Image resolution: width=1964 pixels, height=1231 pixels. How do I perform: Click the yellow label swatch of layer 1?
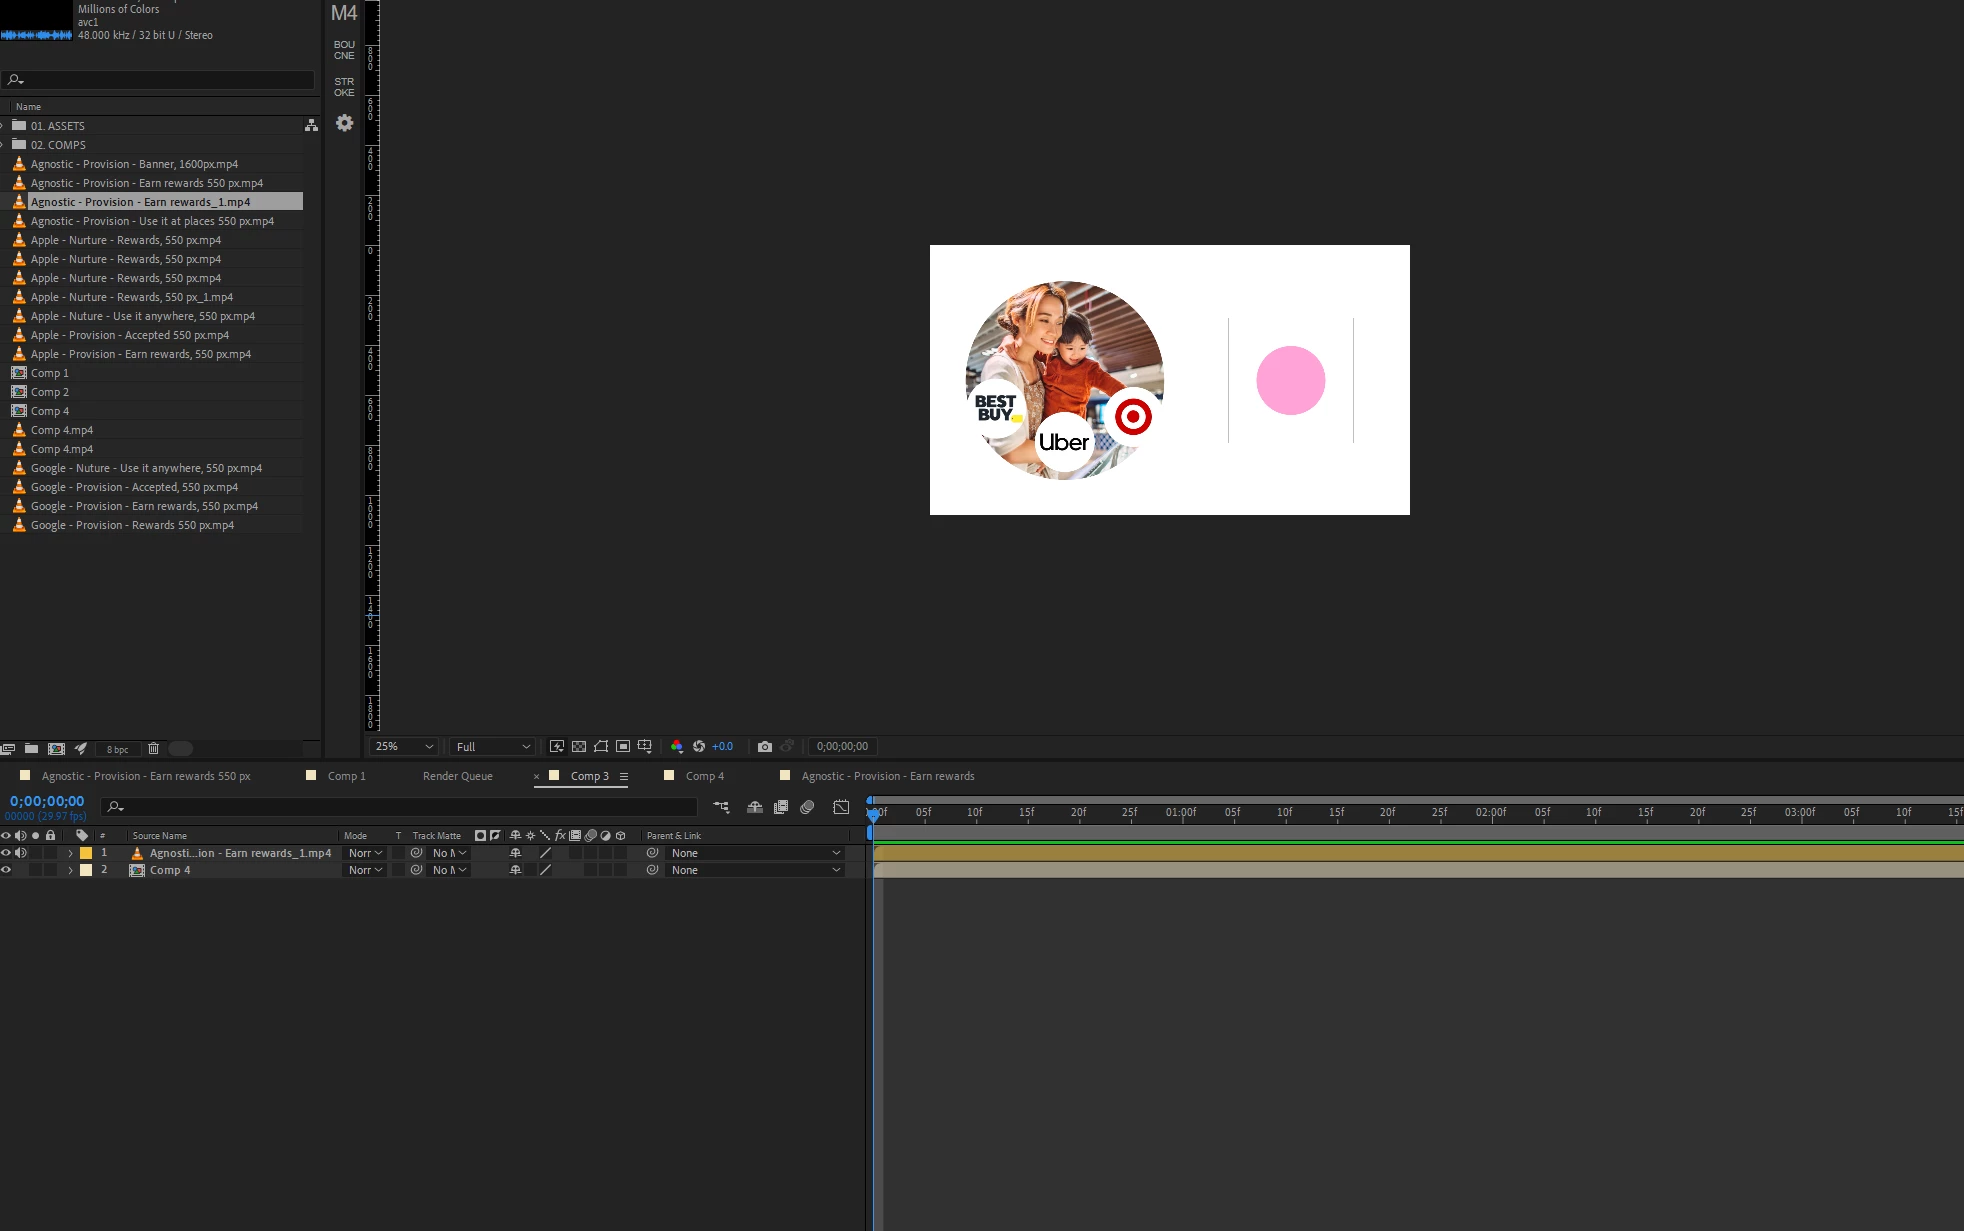86,853
